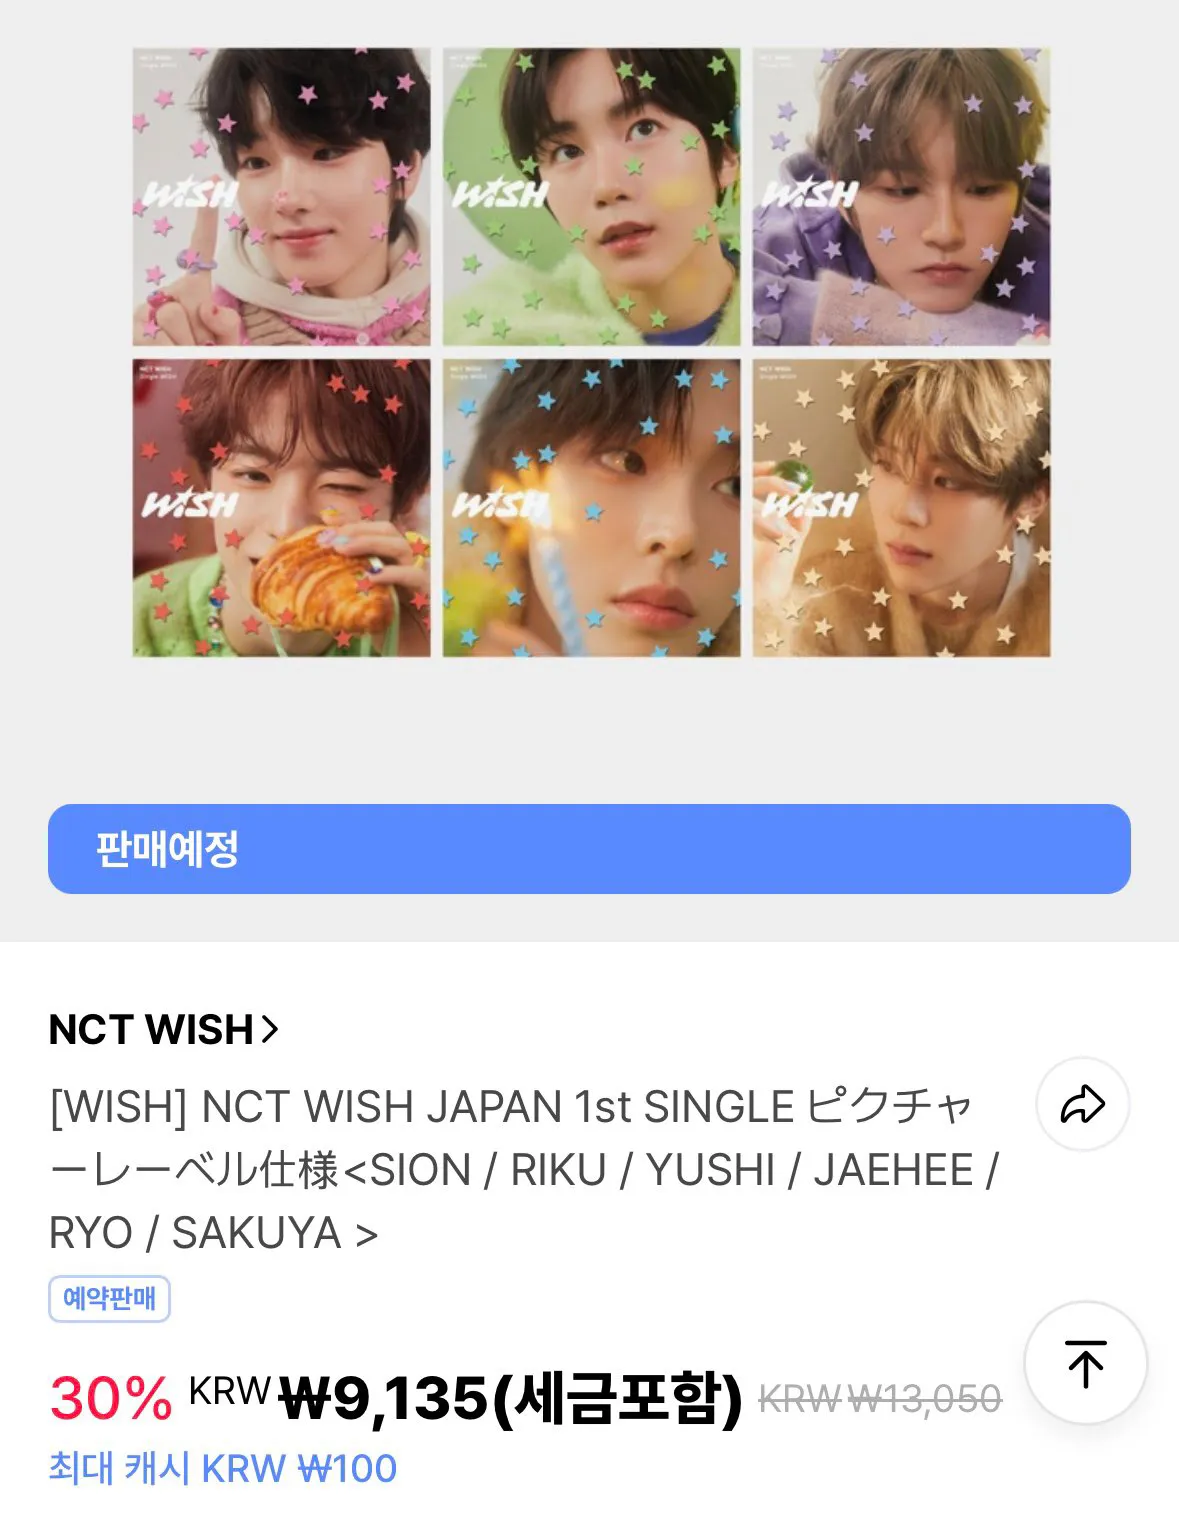1179x1517 pixels.
Task: Click the blue 판매예정 button
Action: pyautogui.click(x=589, y=849)
